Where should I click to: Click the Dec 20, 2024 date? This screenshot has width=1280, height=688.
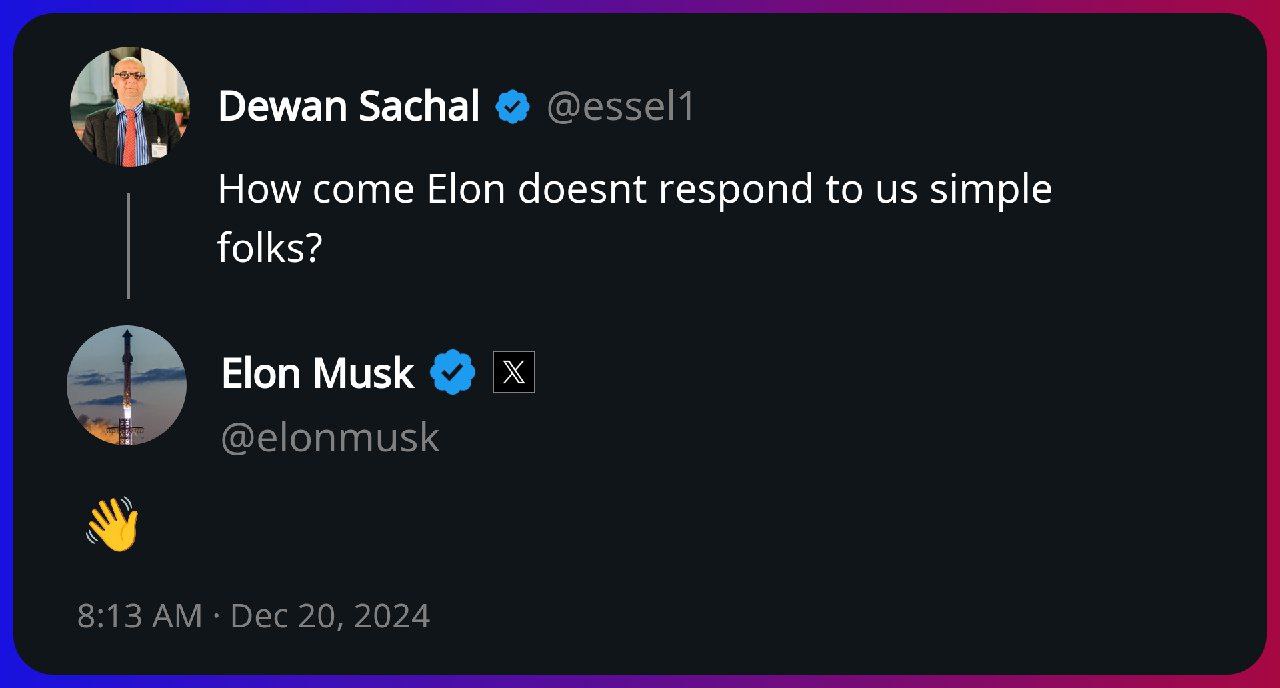331,615
